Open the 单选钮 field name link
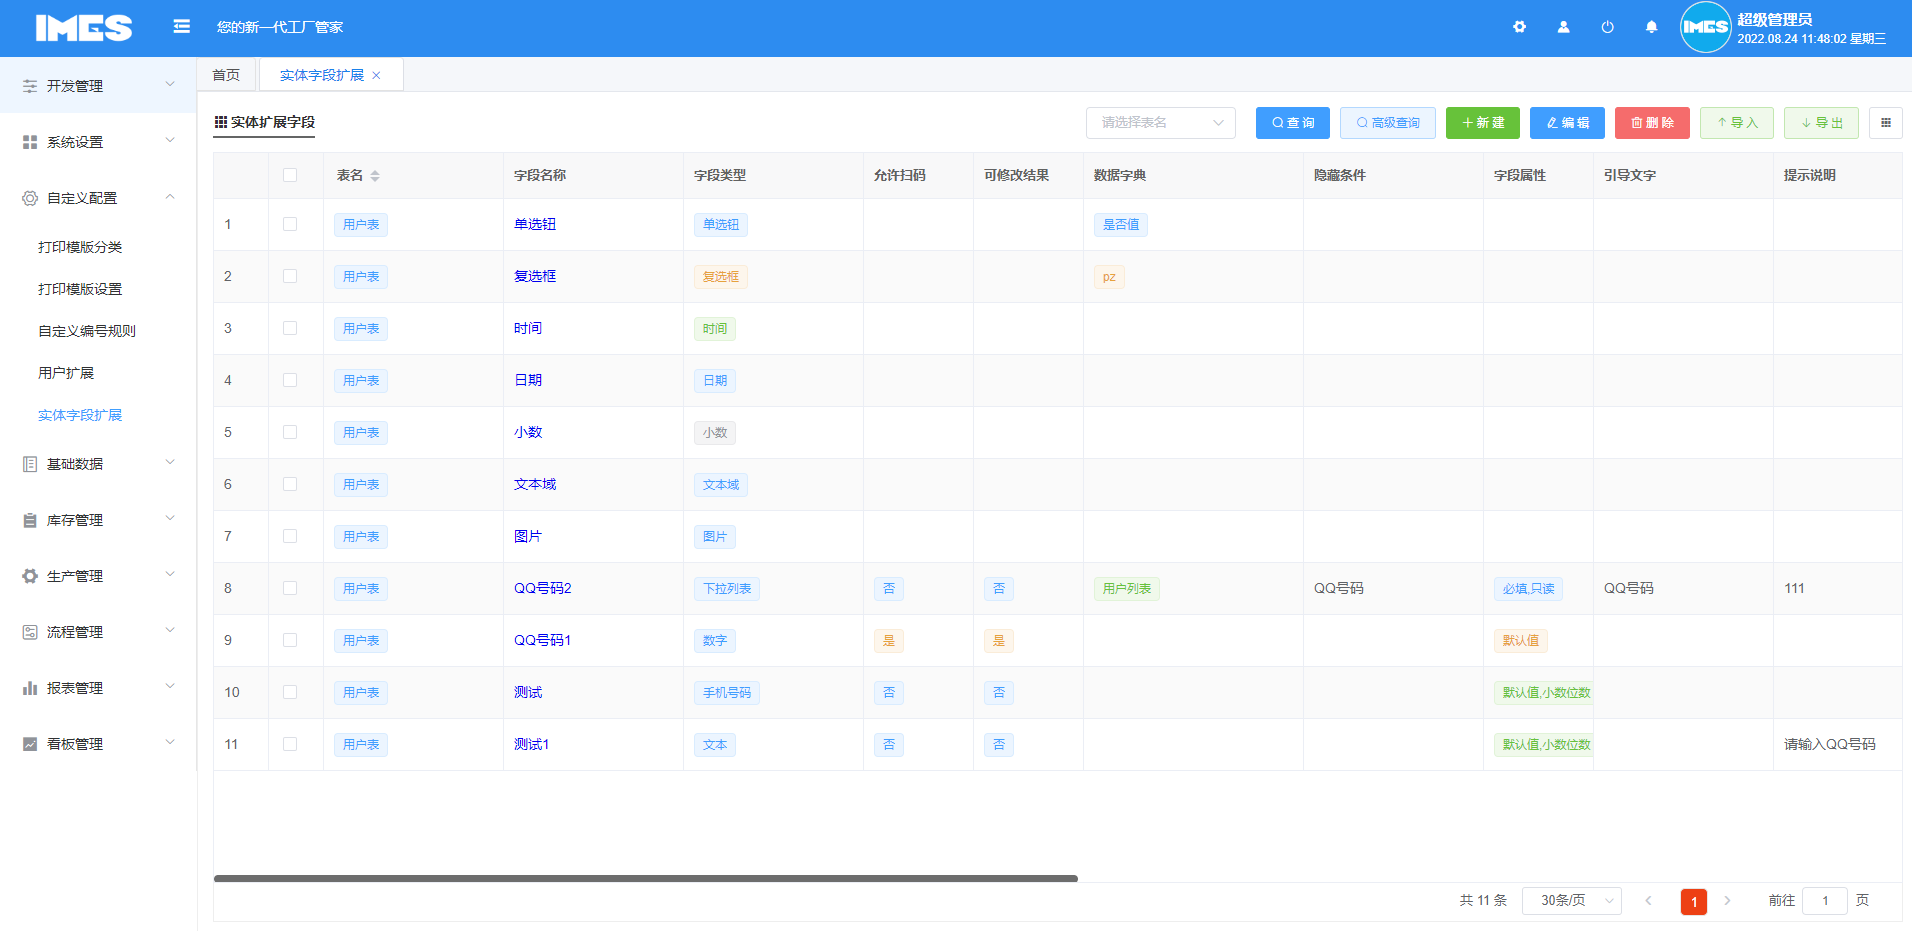The width and height of the screenshot is (1912, 931). [x=535, y=224]
